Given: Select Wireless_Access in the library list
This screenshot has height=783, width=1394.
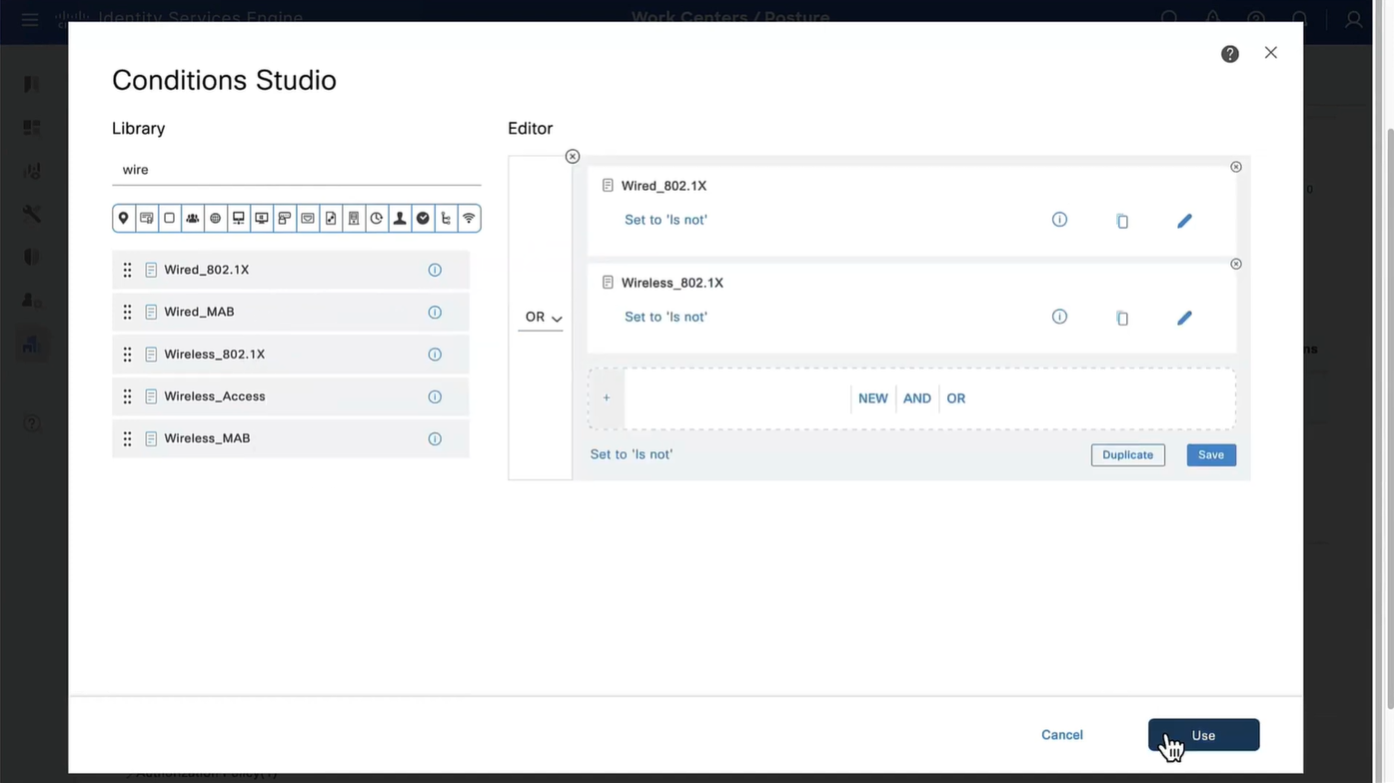Looking at the screenshot, I should coord(215,396).
